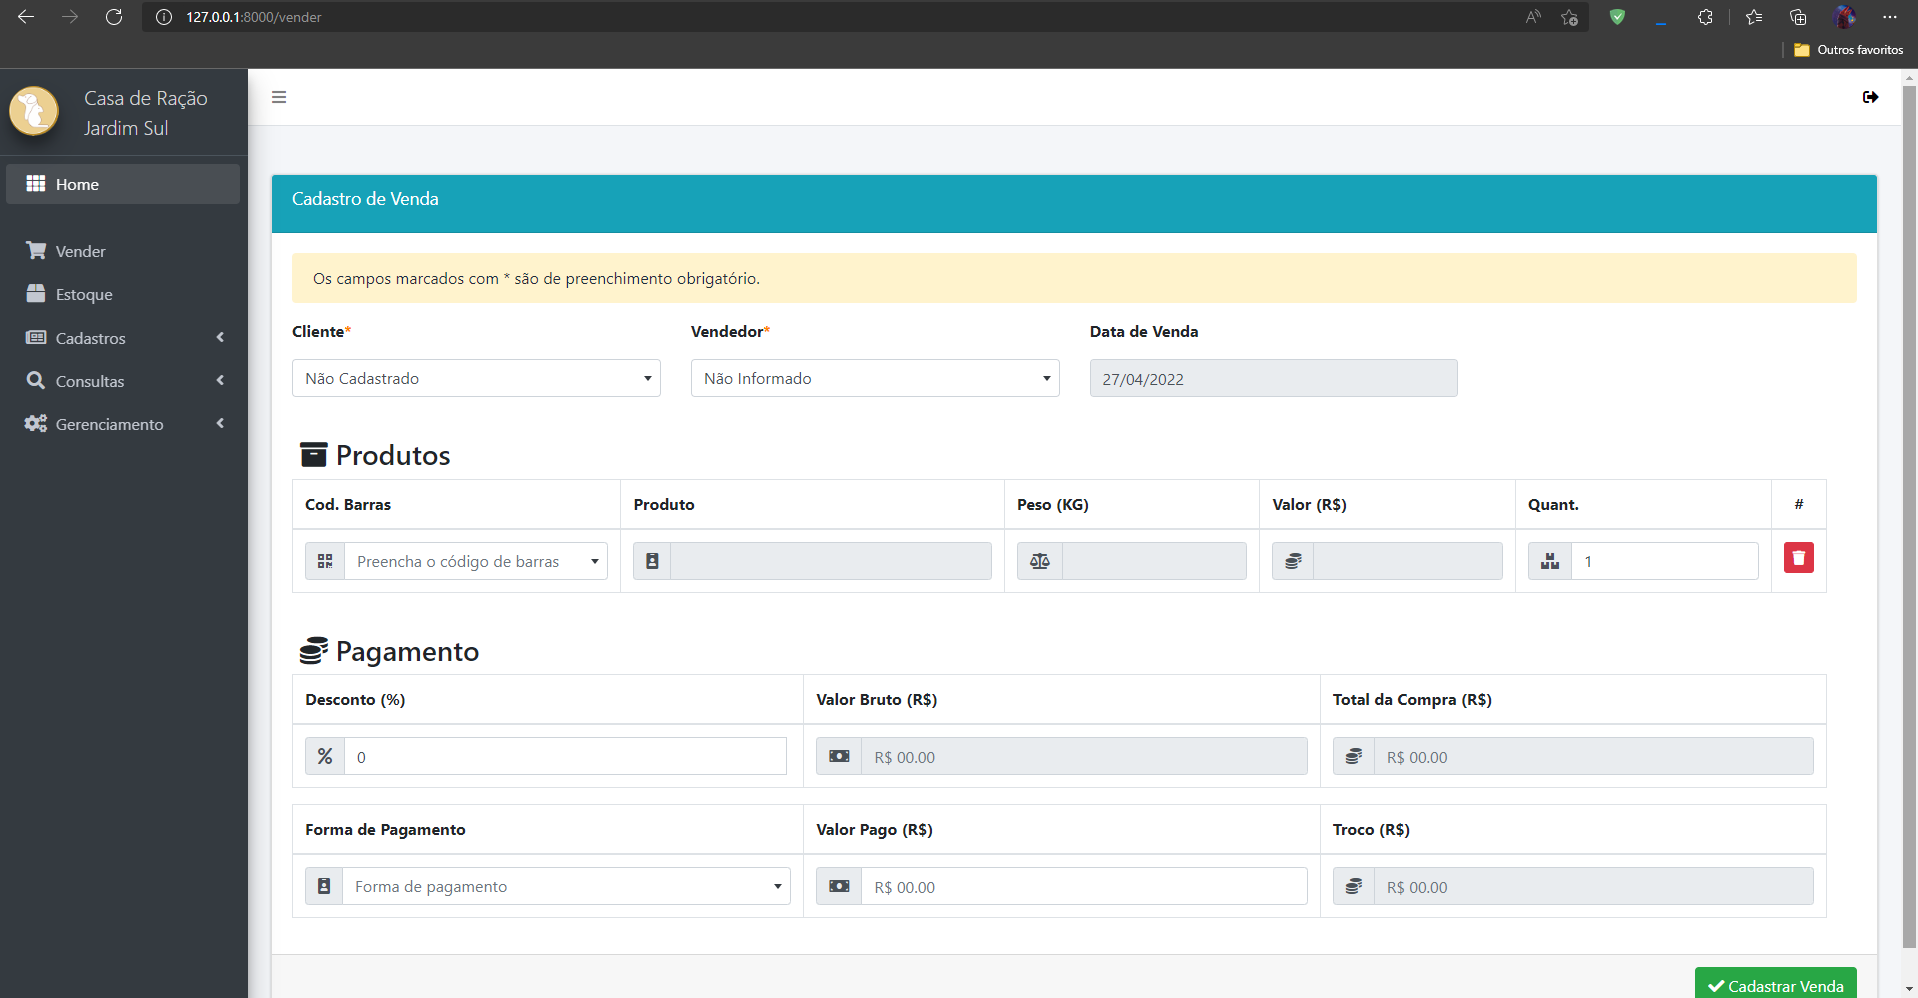Screen dimensions: 1918x998
Task: Click the Pagamento coins heading icon
Action: (314, 651)
